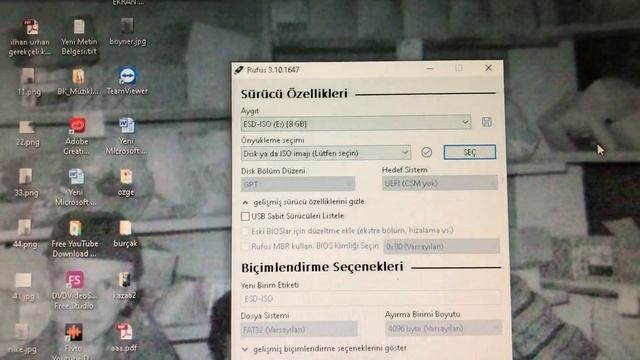
Task: Open BIOS Kimliği 0x80 dropdown
Action: [442, 247]
